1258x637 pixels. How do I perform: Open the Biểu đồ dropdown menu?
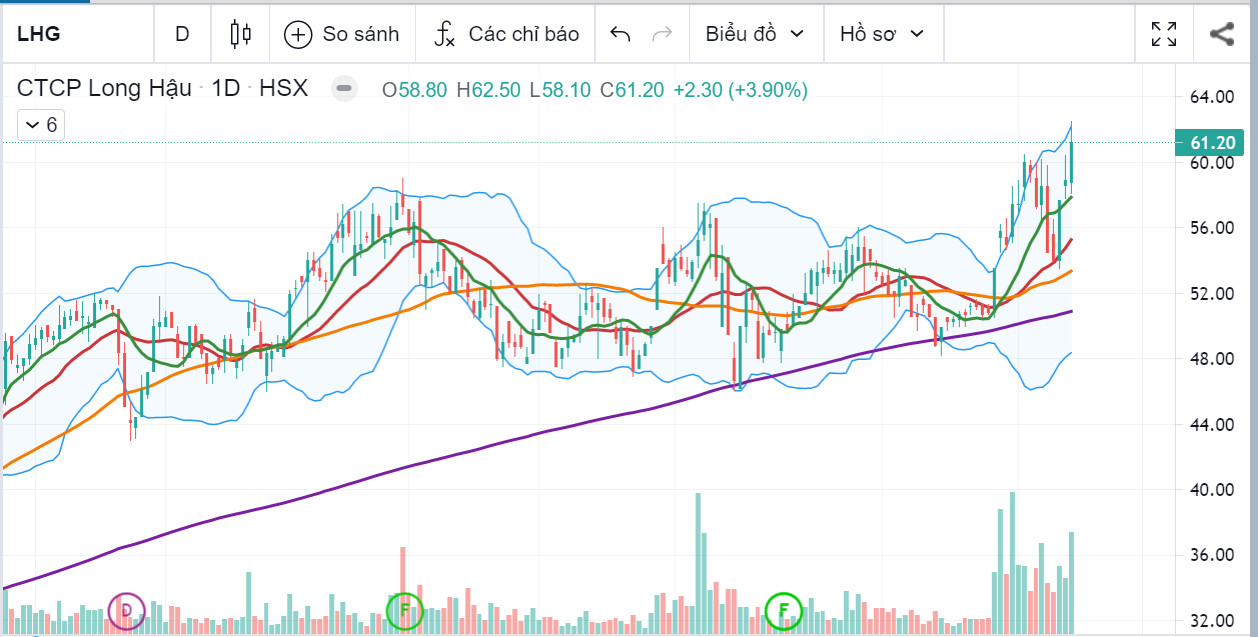[755, 34]
